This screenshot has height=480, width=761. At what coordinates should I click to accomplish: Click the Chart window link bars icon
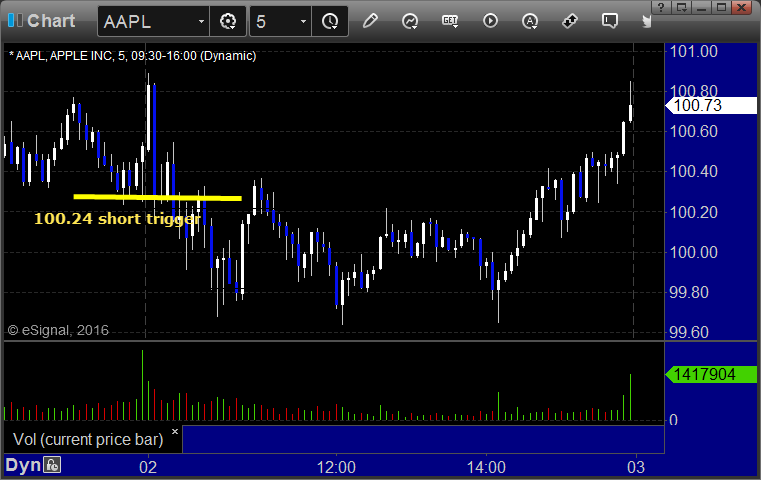(x=15, y=21)
